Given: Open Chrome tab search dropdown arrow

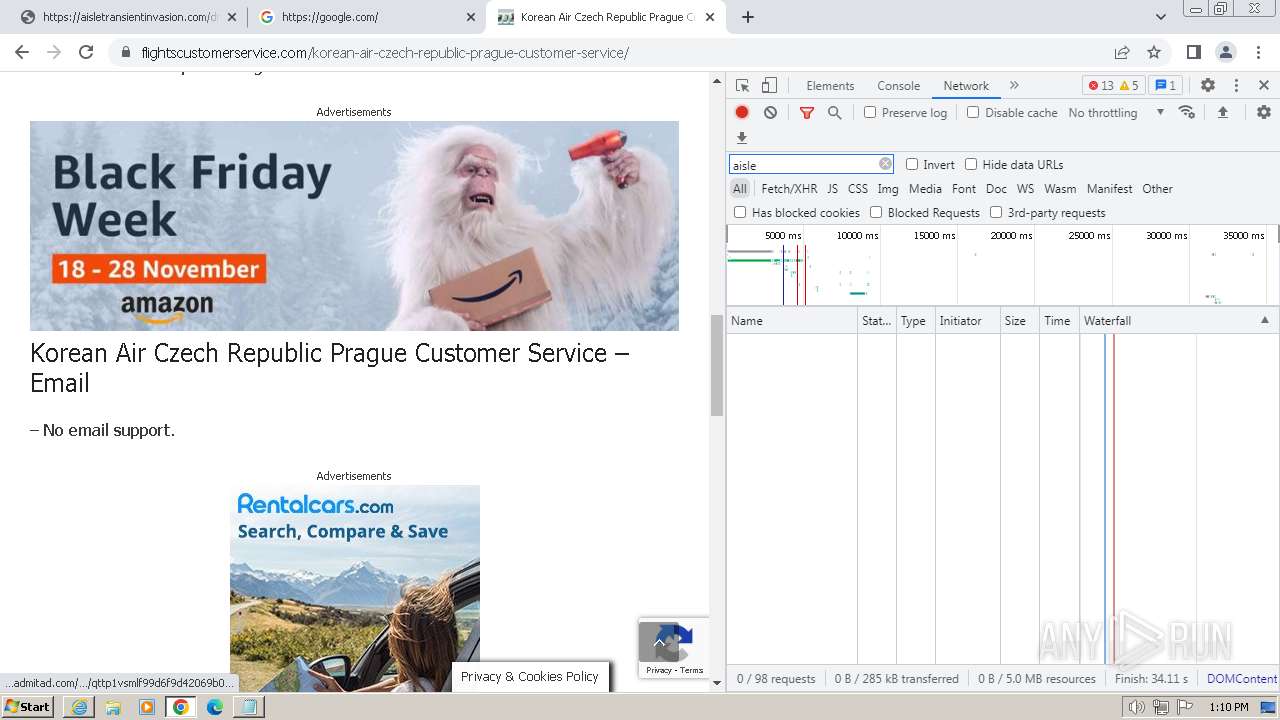Looking at the screenshot, I should pyautogui.click(x=1161, y=17).
